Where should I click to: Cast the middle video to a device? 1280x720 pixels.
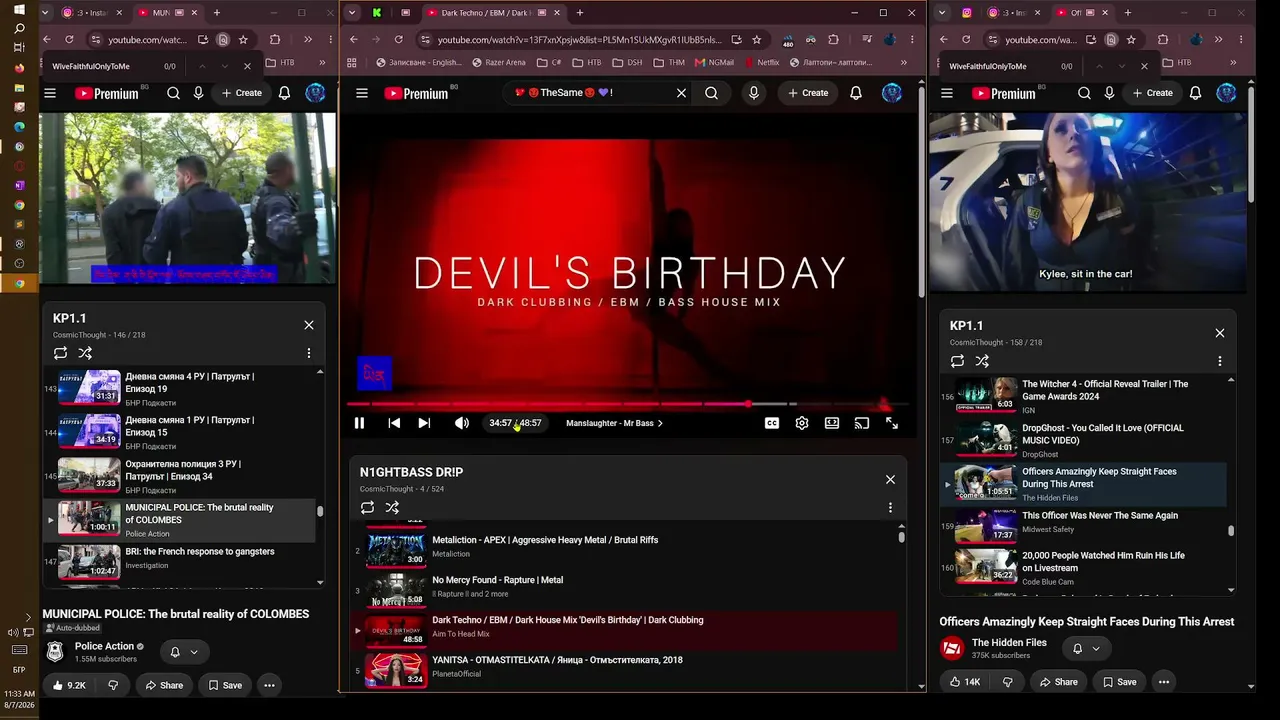tap(862, 423)
